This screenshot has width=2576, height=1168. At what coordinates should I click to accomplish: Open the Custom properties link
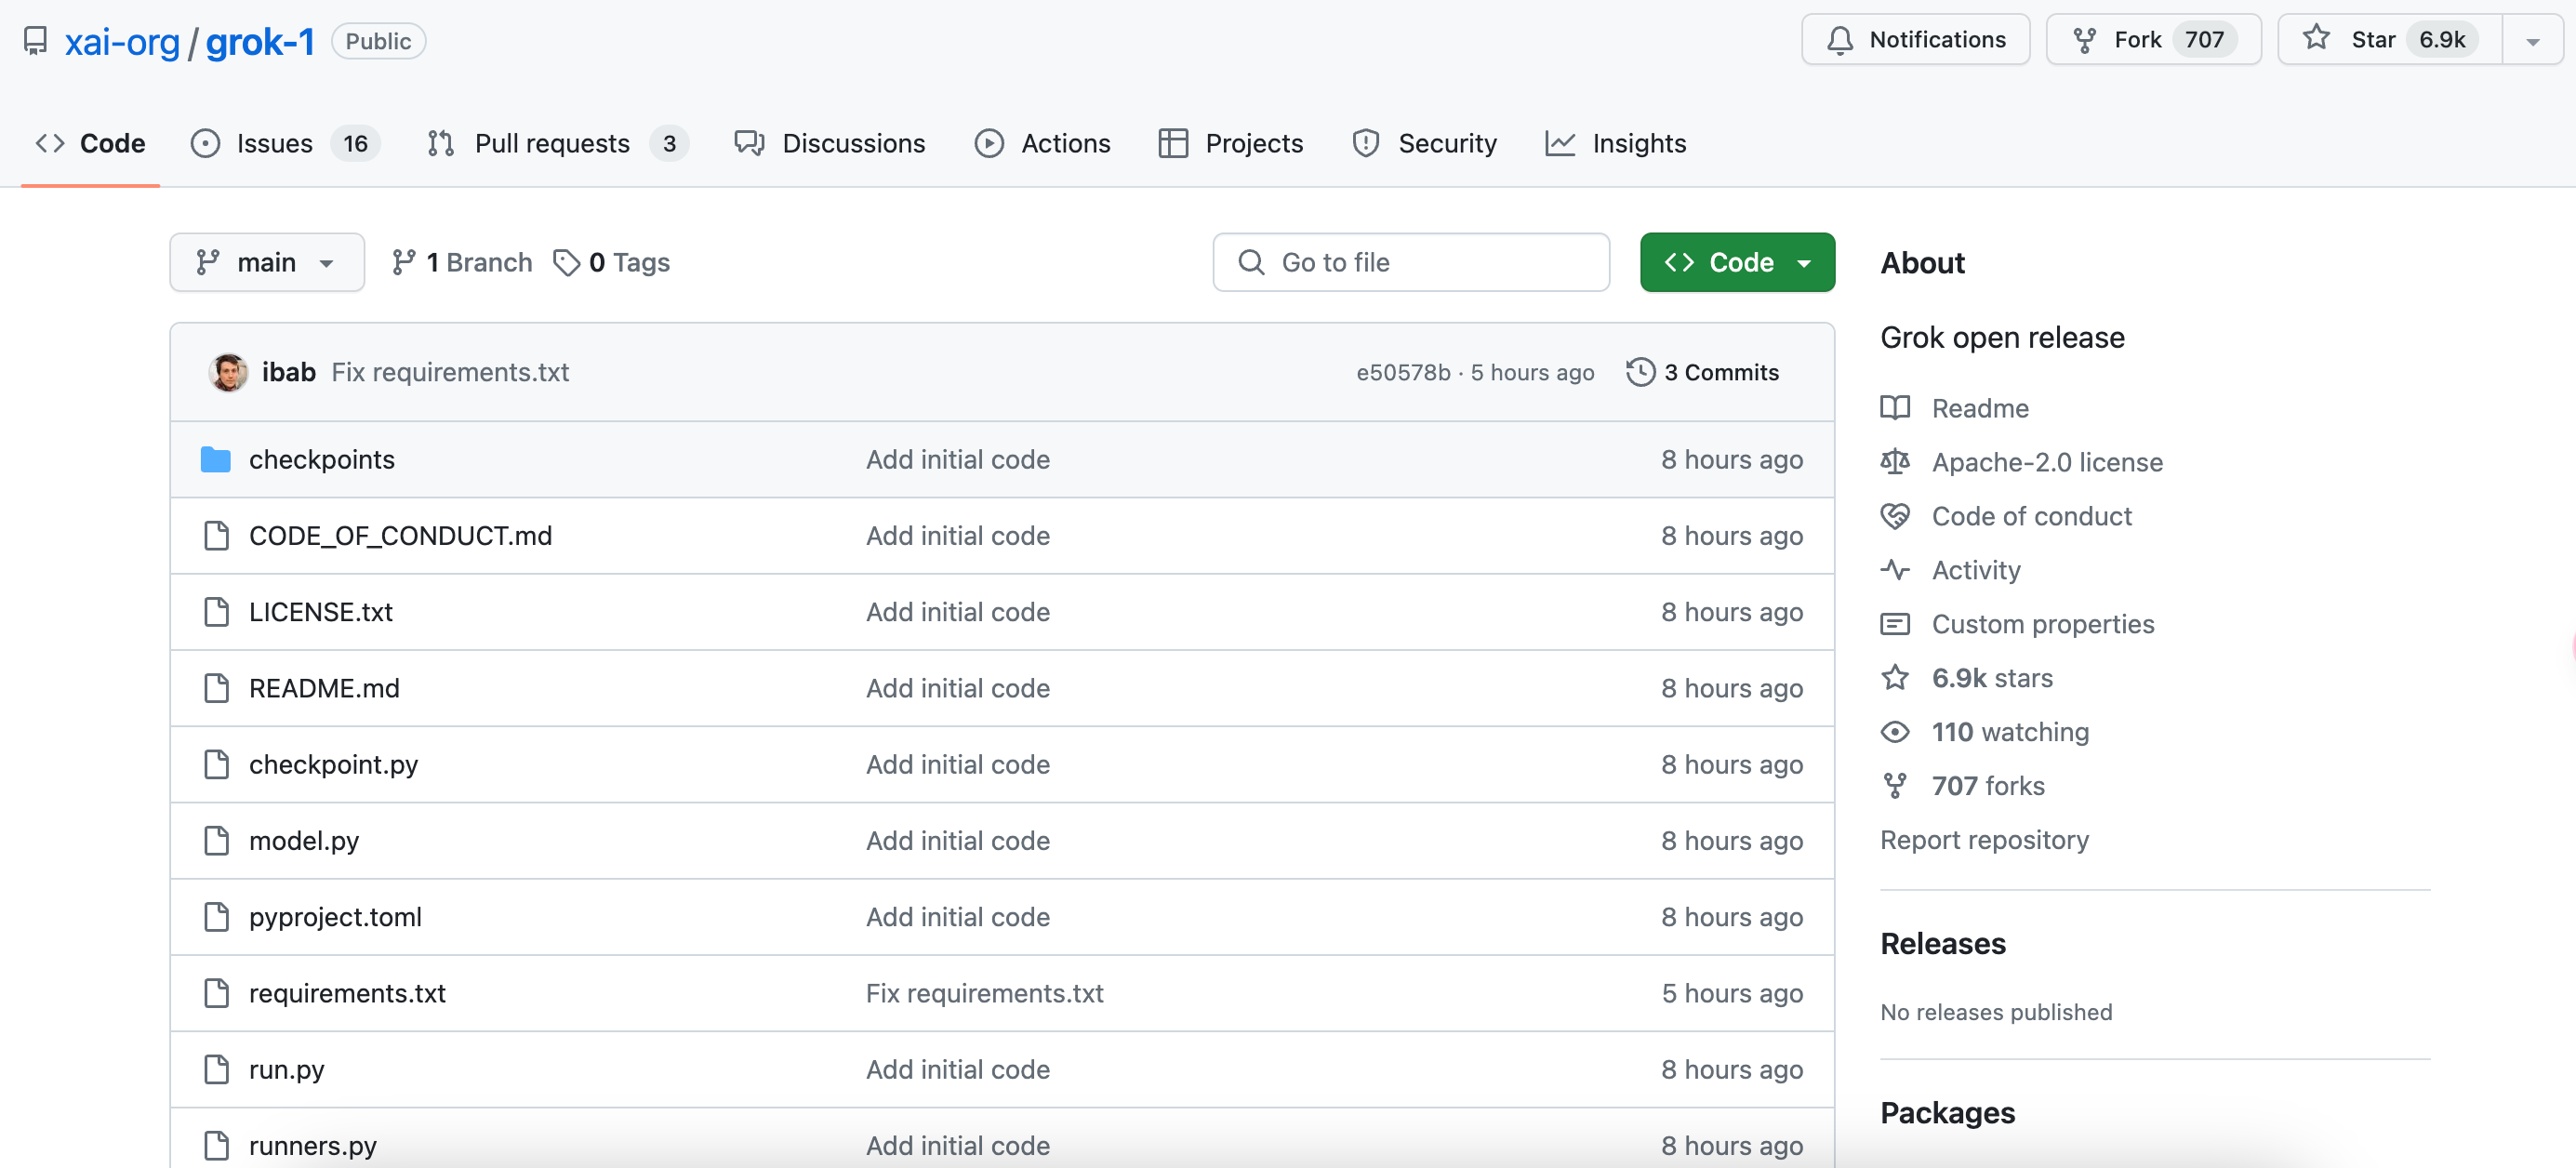pyautogui.click(x=2043, y=624)
